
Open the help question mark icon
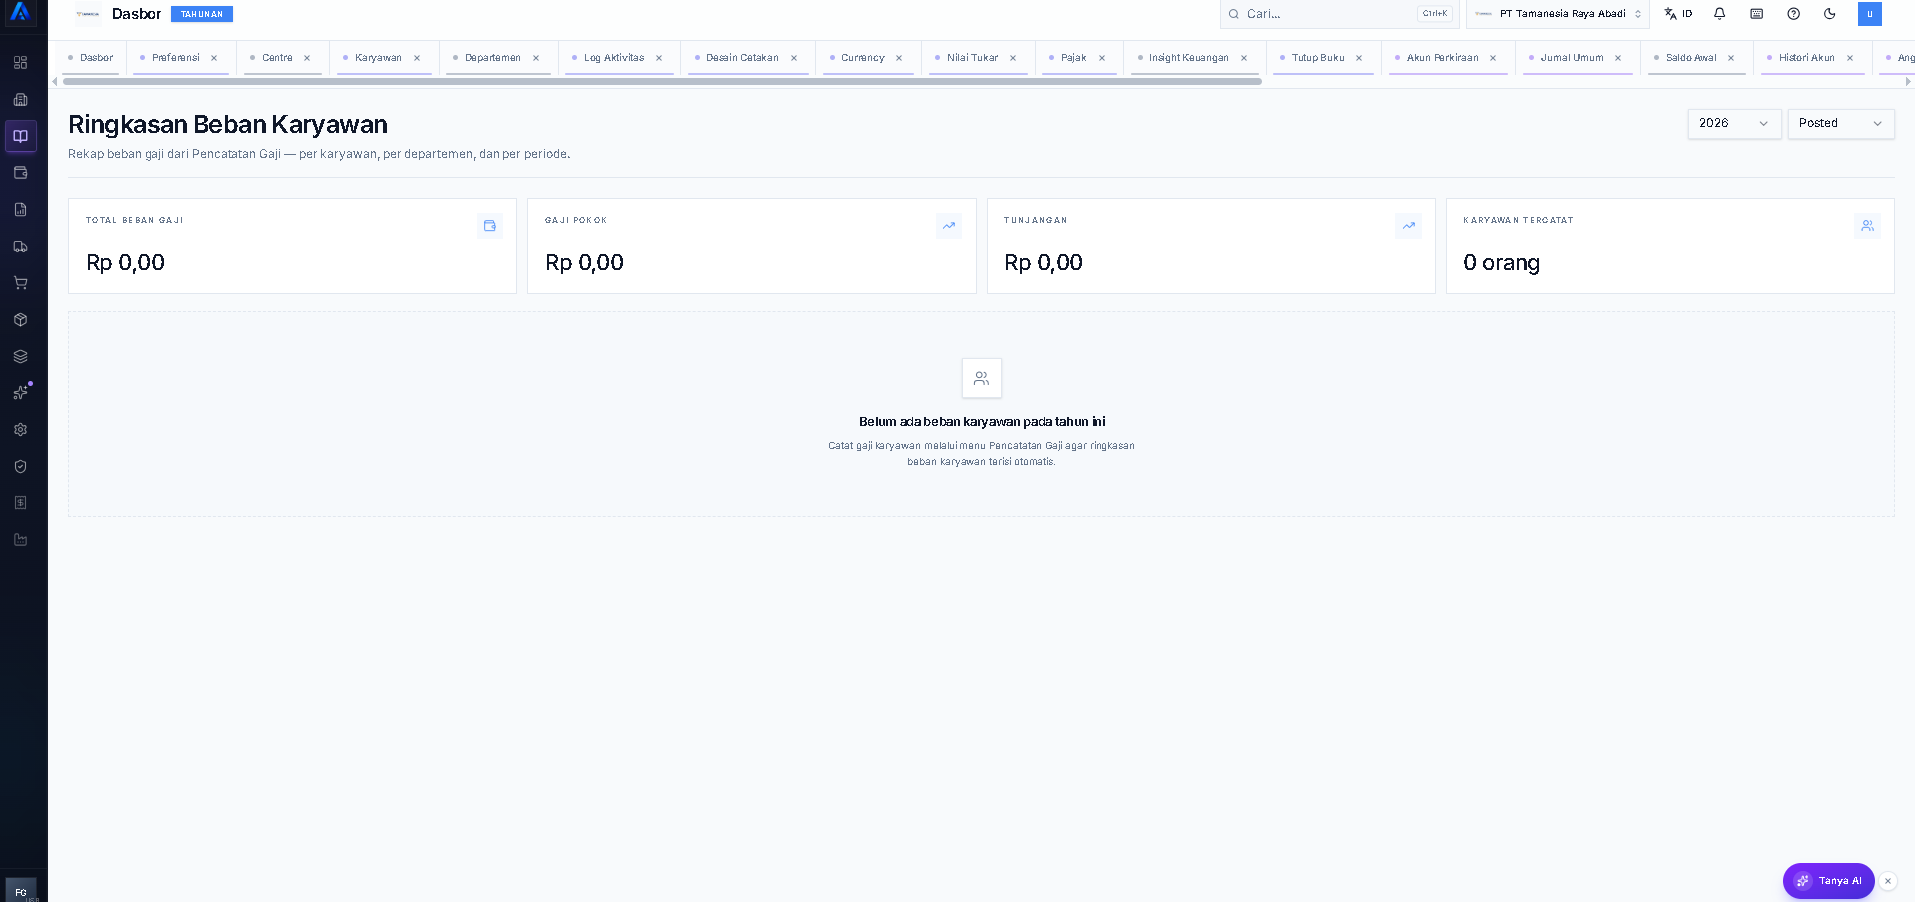click(x=1794, y=14)
